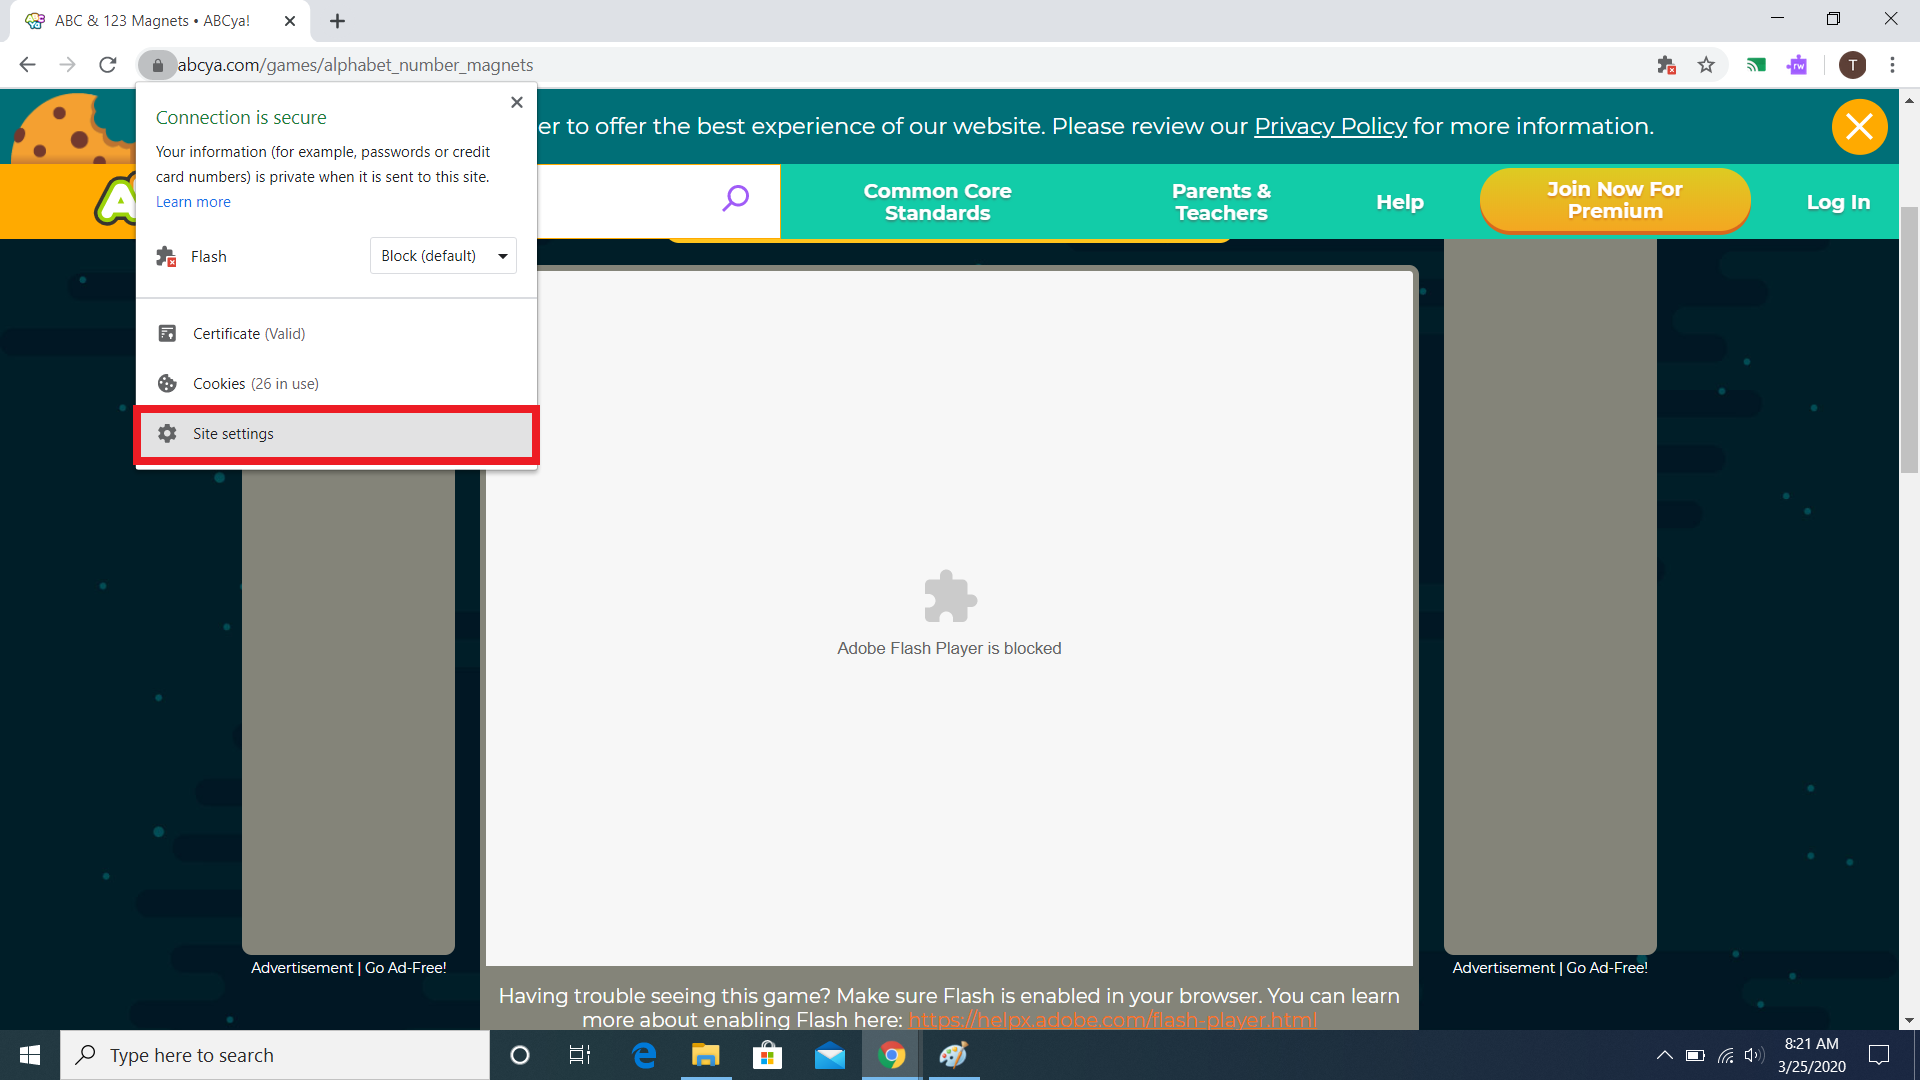Open Microsoft Edge from the taskbar

click(x=644, y=1055)
